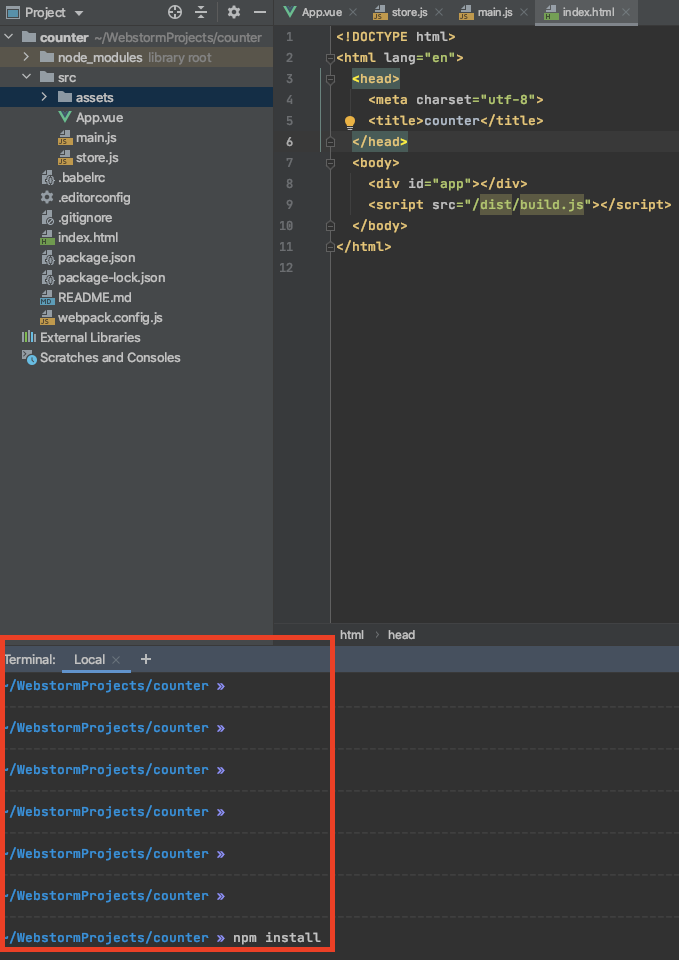Click the yellow lightbulb intention icon
Viewport: 679px width, 960px height.
pyautogui.click(x=350, y=121)
